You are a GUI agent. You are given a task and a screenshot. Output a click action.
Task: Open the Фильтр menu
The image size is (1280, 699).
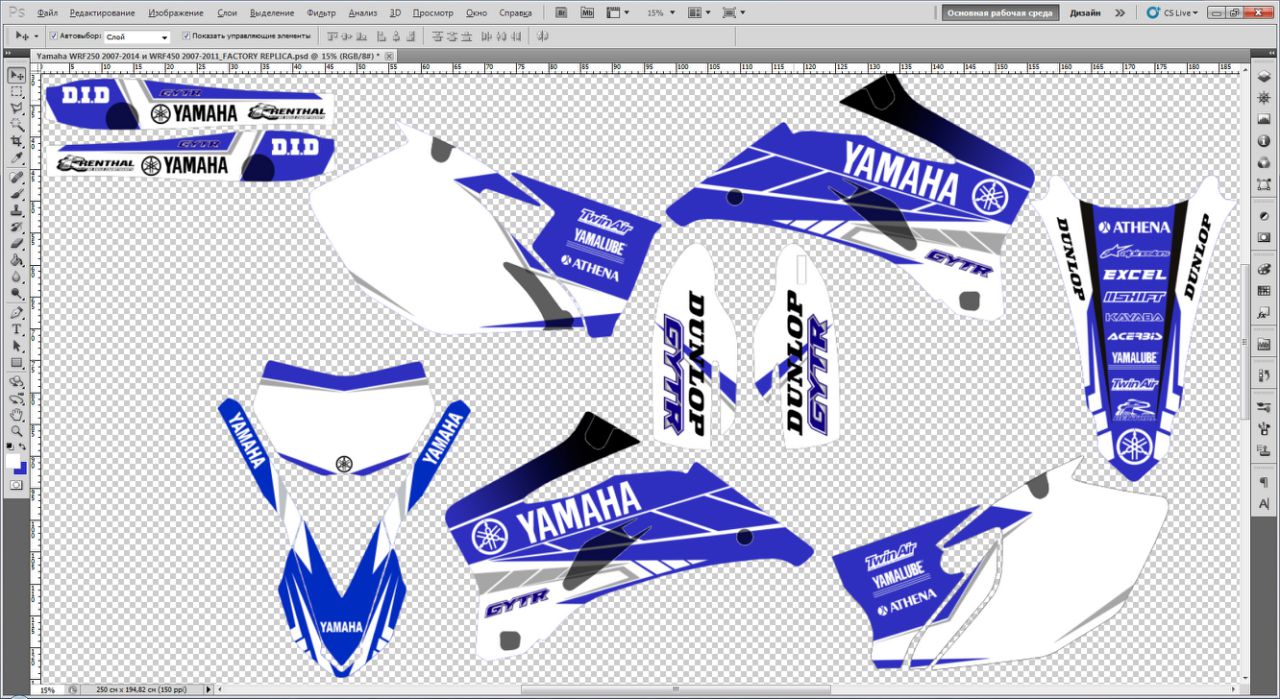click(x=321, y=13)
